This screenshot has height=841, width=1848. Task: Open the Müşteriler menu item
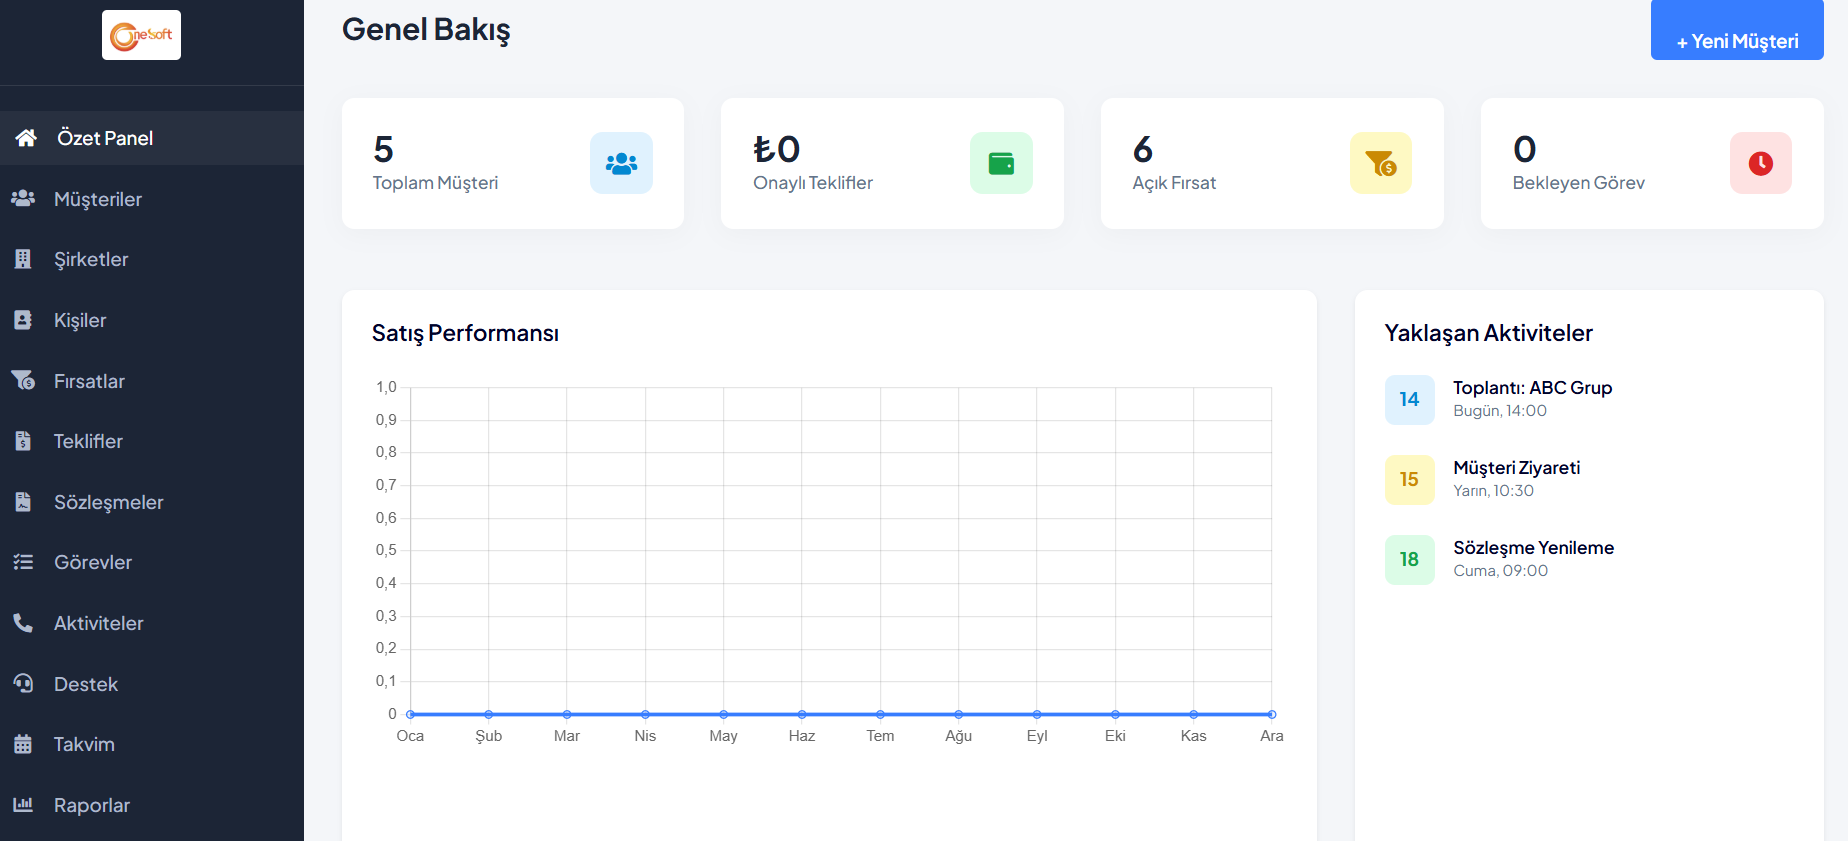pyautogui.click(x=98, y=199)
